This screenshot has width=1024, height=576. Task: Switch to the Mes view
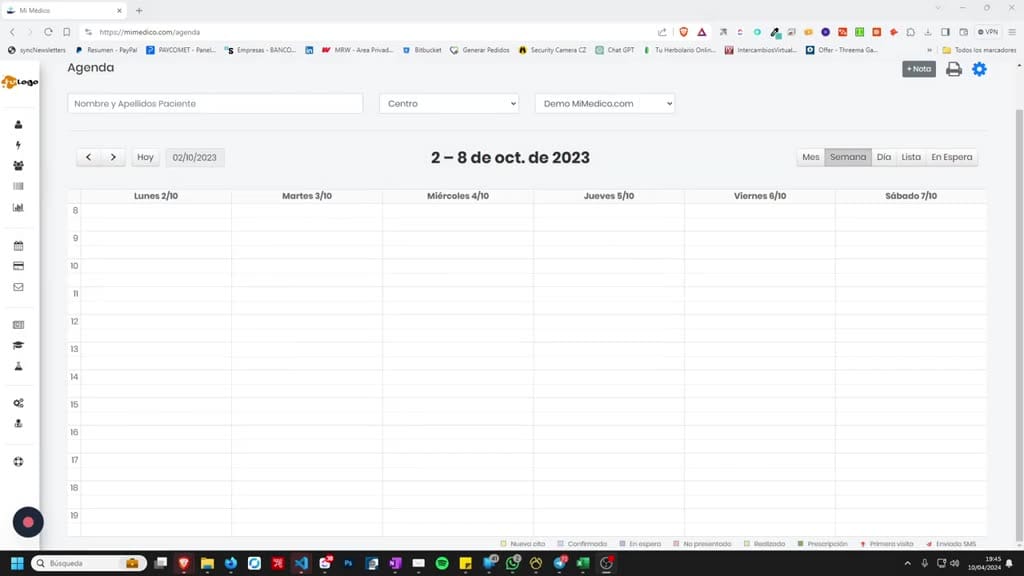[810, 157]
